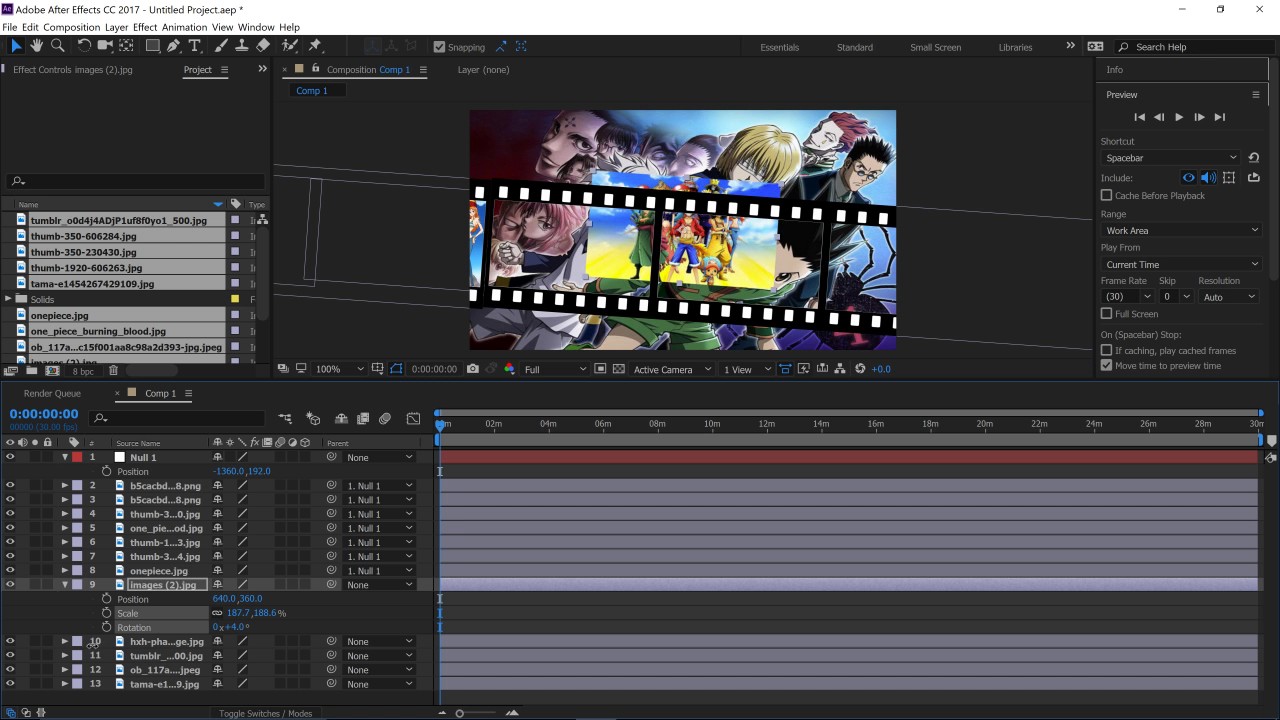
Task: Open parent dropdown of tama-e1...9.jpg layer
Action: coord(379,684)
